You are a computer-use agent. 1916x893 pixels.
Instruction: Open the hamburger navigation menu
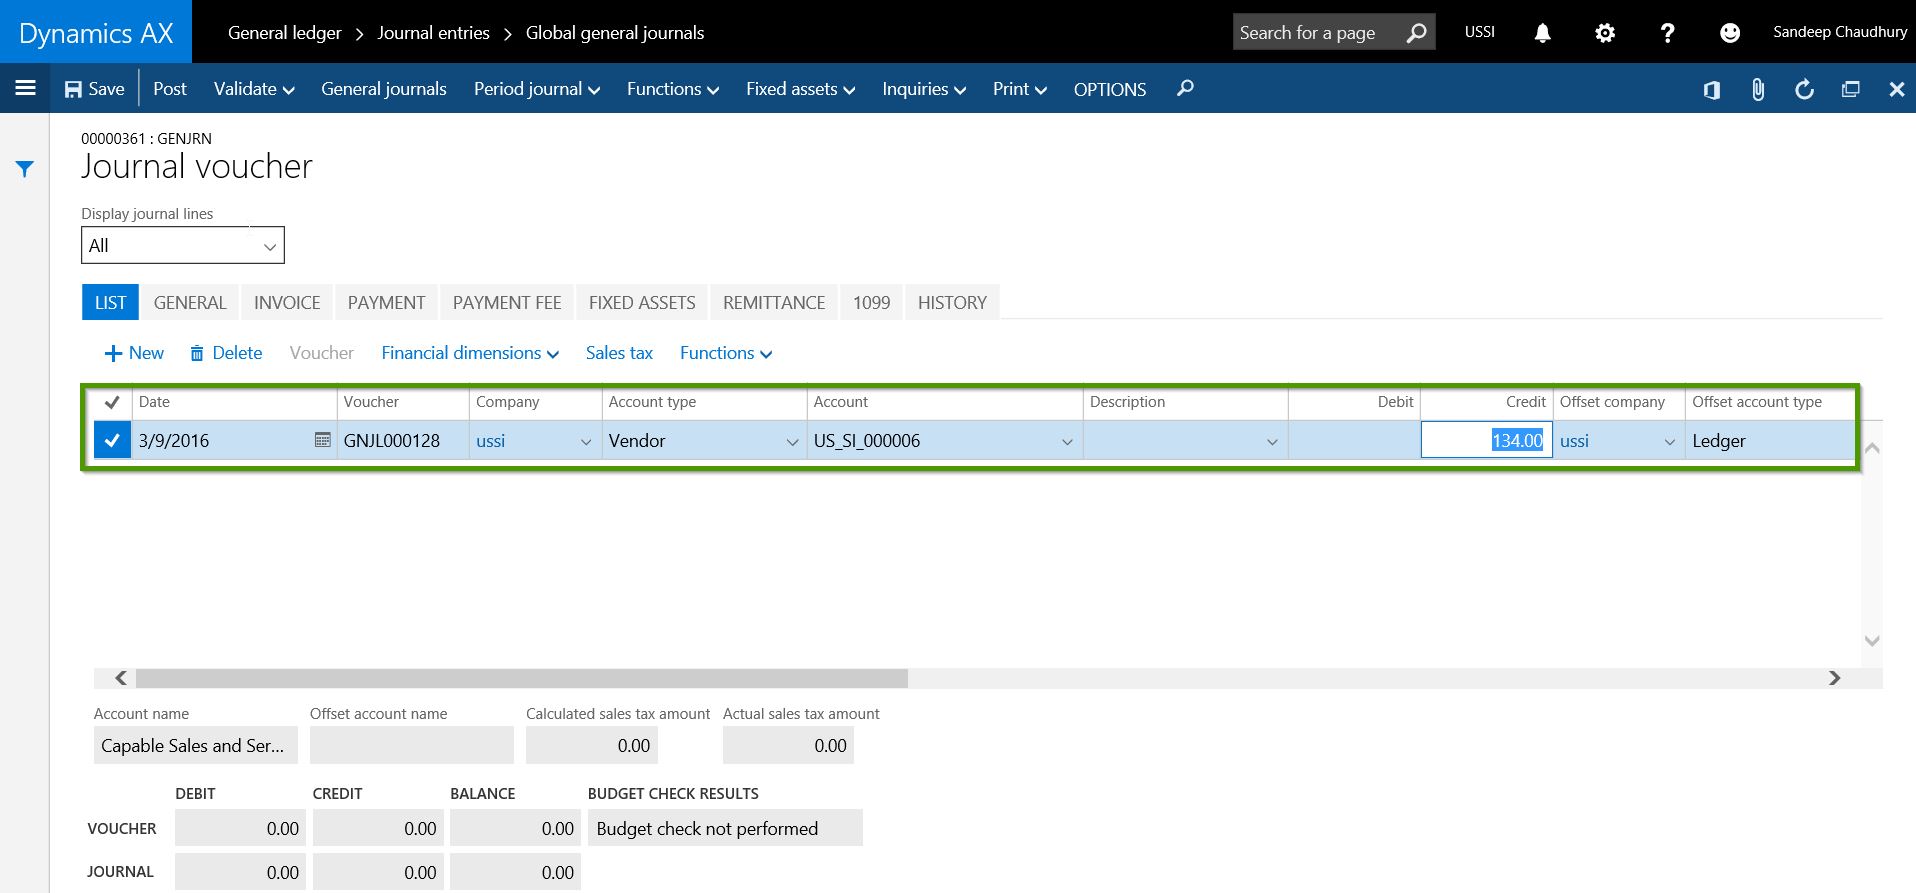(26, 88)
